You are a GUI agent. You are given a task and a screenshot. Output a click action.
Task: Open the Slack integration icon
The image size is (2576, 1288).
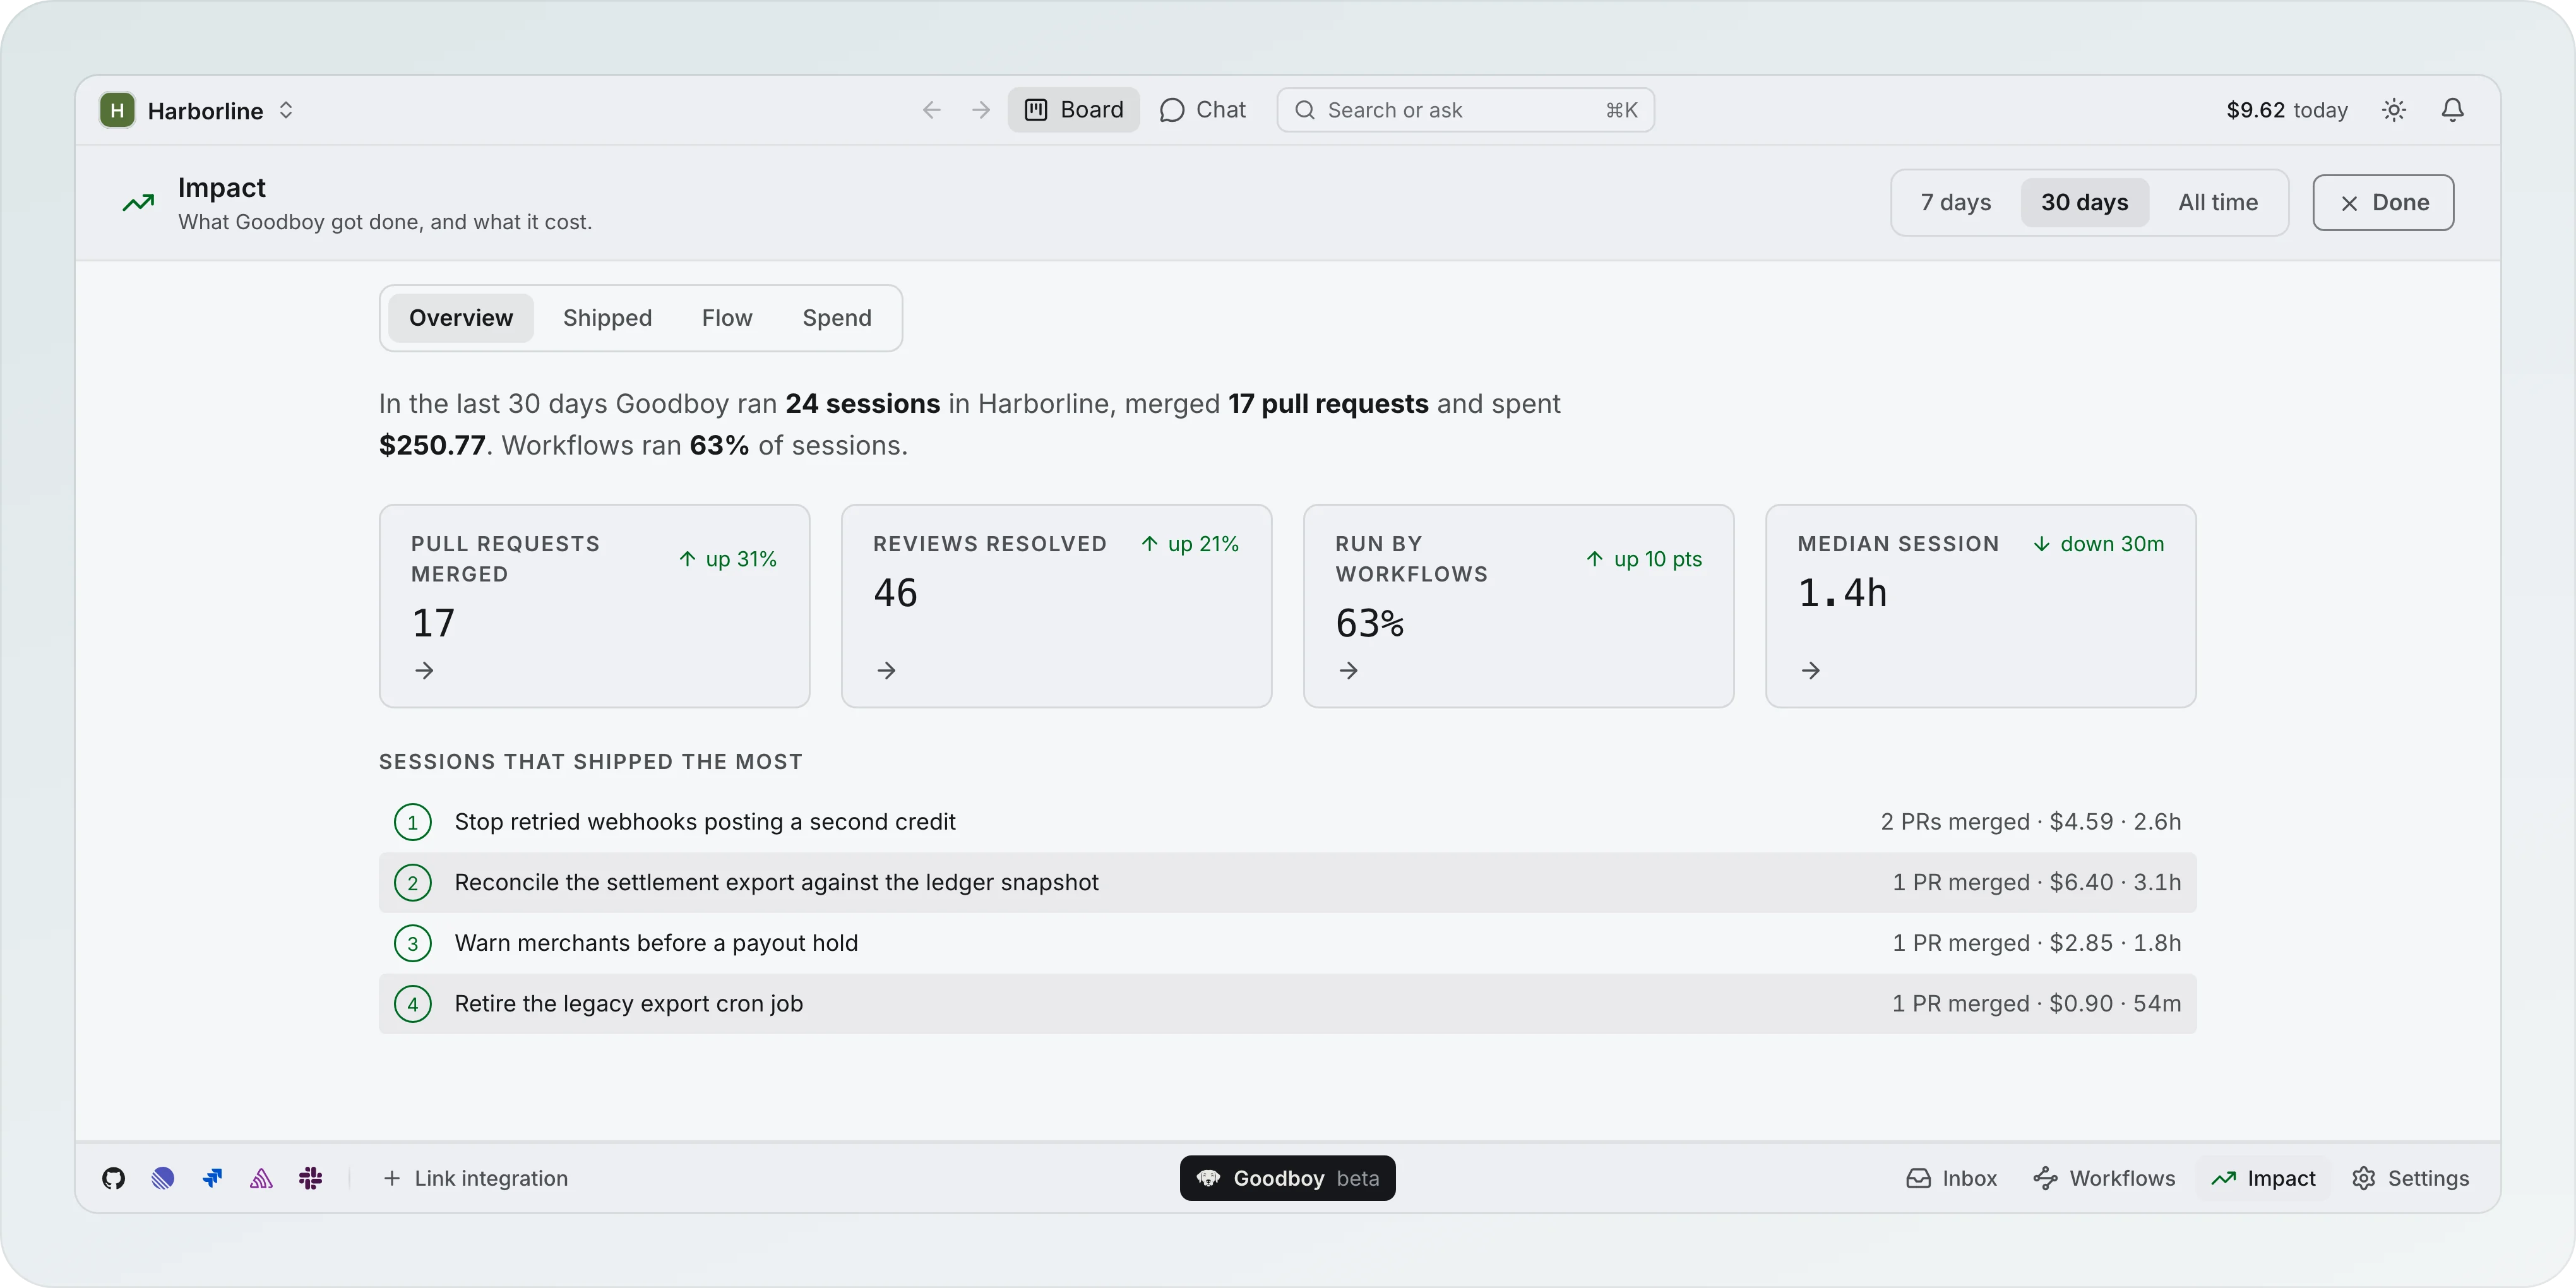coord(310,1178)
